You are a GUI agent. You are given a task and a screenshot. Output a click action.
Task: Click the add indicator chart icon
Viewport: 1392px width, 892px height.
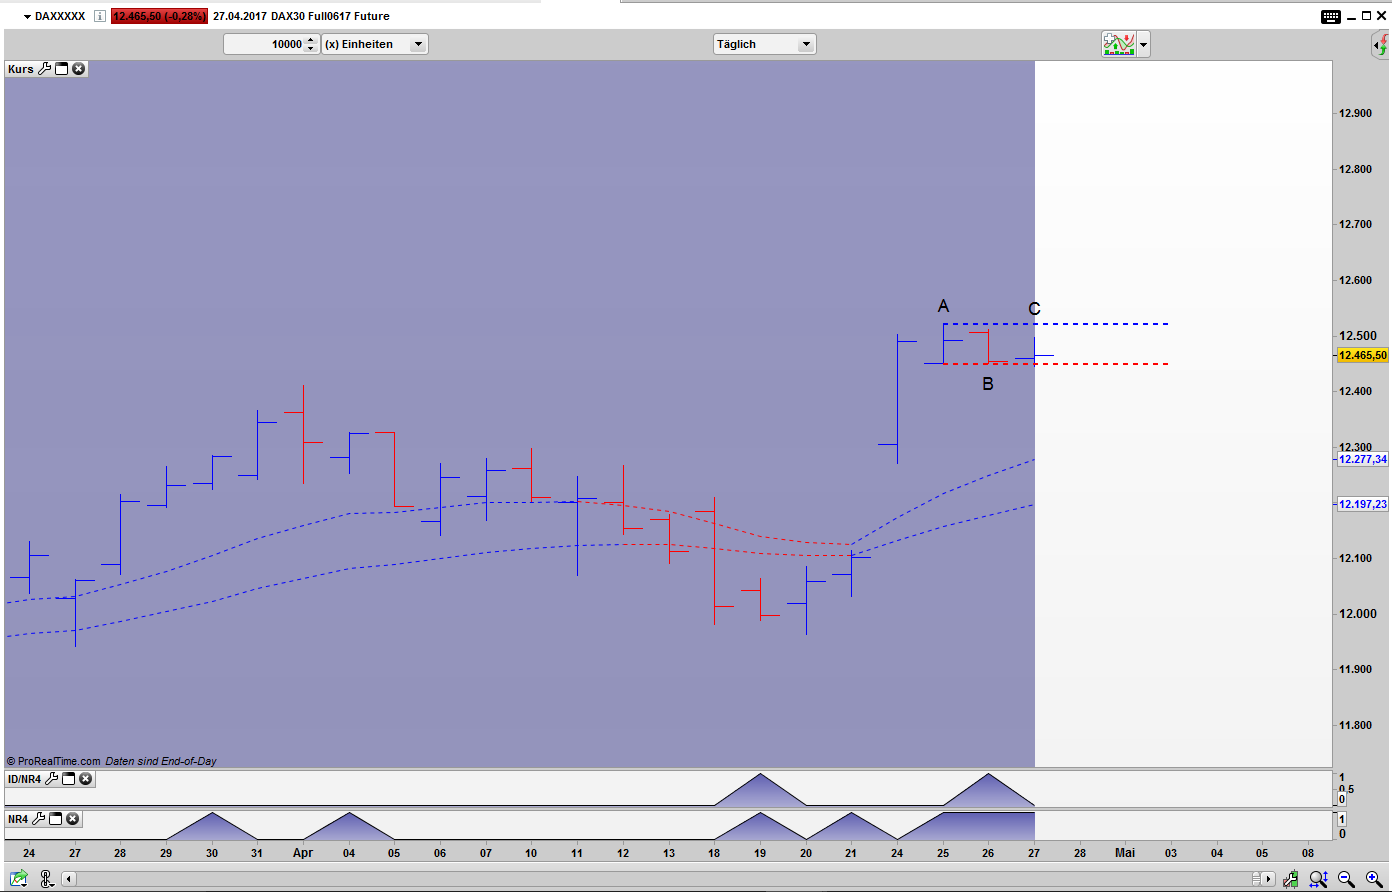tap(1118, 44)
